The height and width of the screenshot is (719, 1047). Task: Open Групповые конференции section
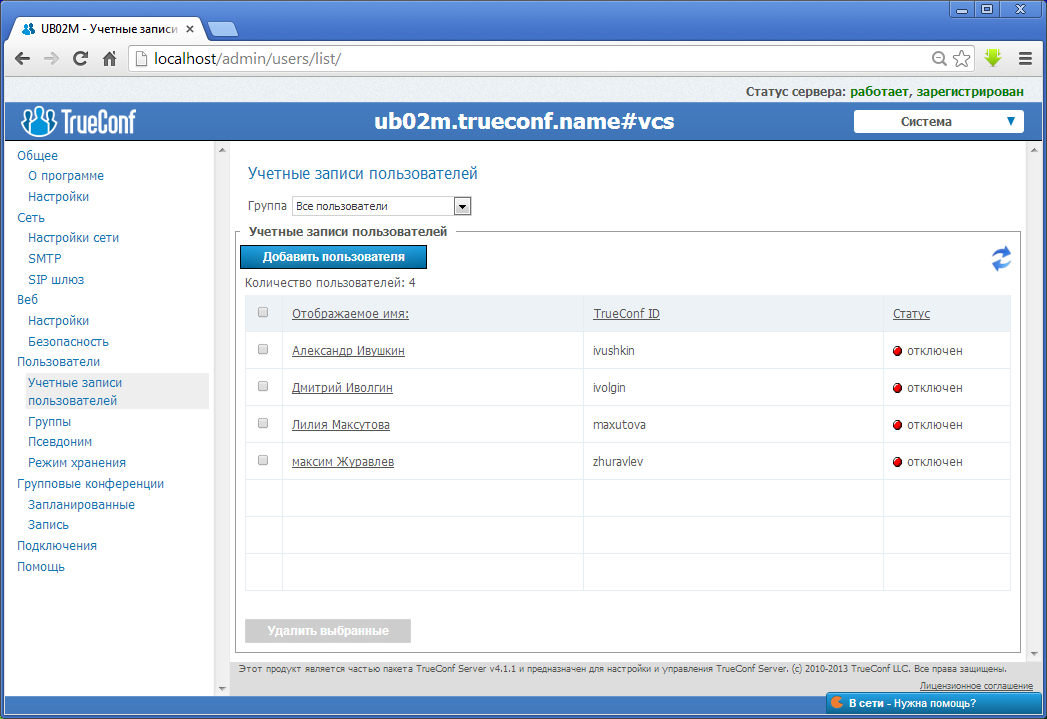(90, 484)
